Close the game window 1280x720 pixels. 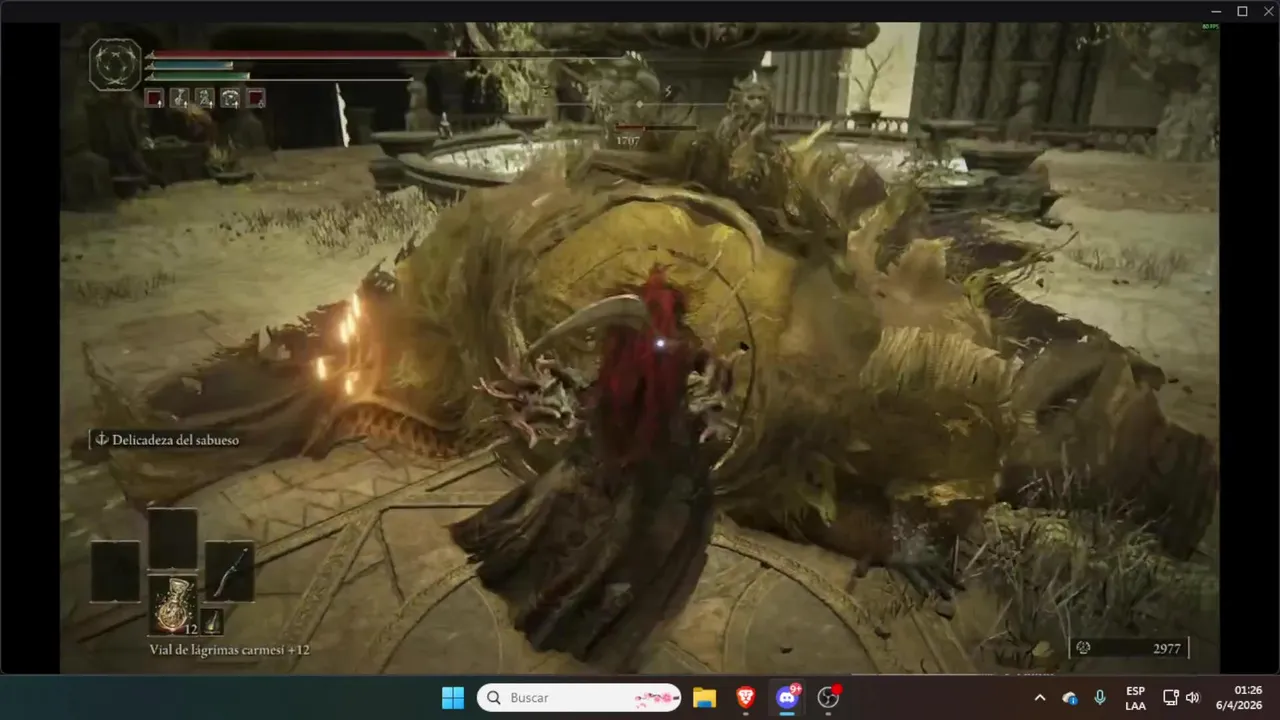click(x=1267, y=11)
